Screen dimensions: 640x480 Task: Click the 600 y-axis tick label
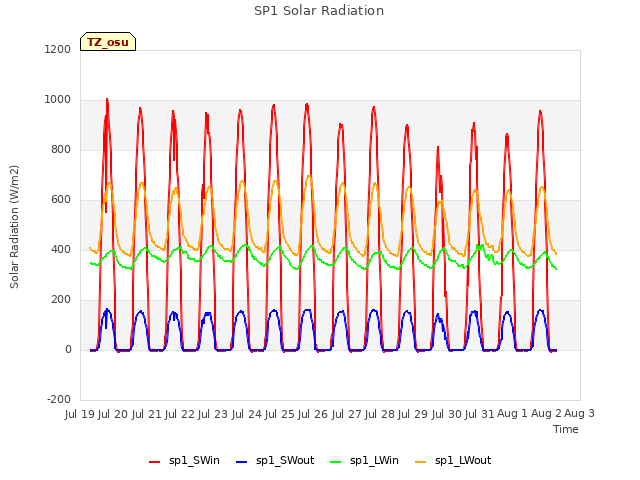point(61,199)
